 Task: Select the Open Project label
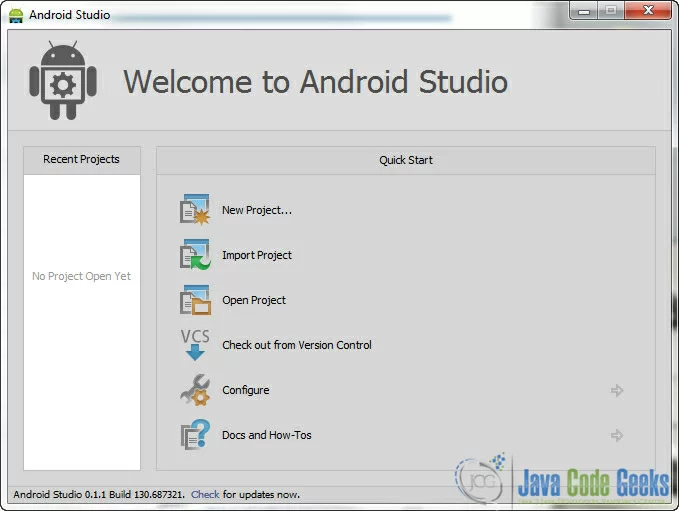pos(254,300)
